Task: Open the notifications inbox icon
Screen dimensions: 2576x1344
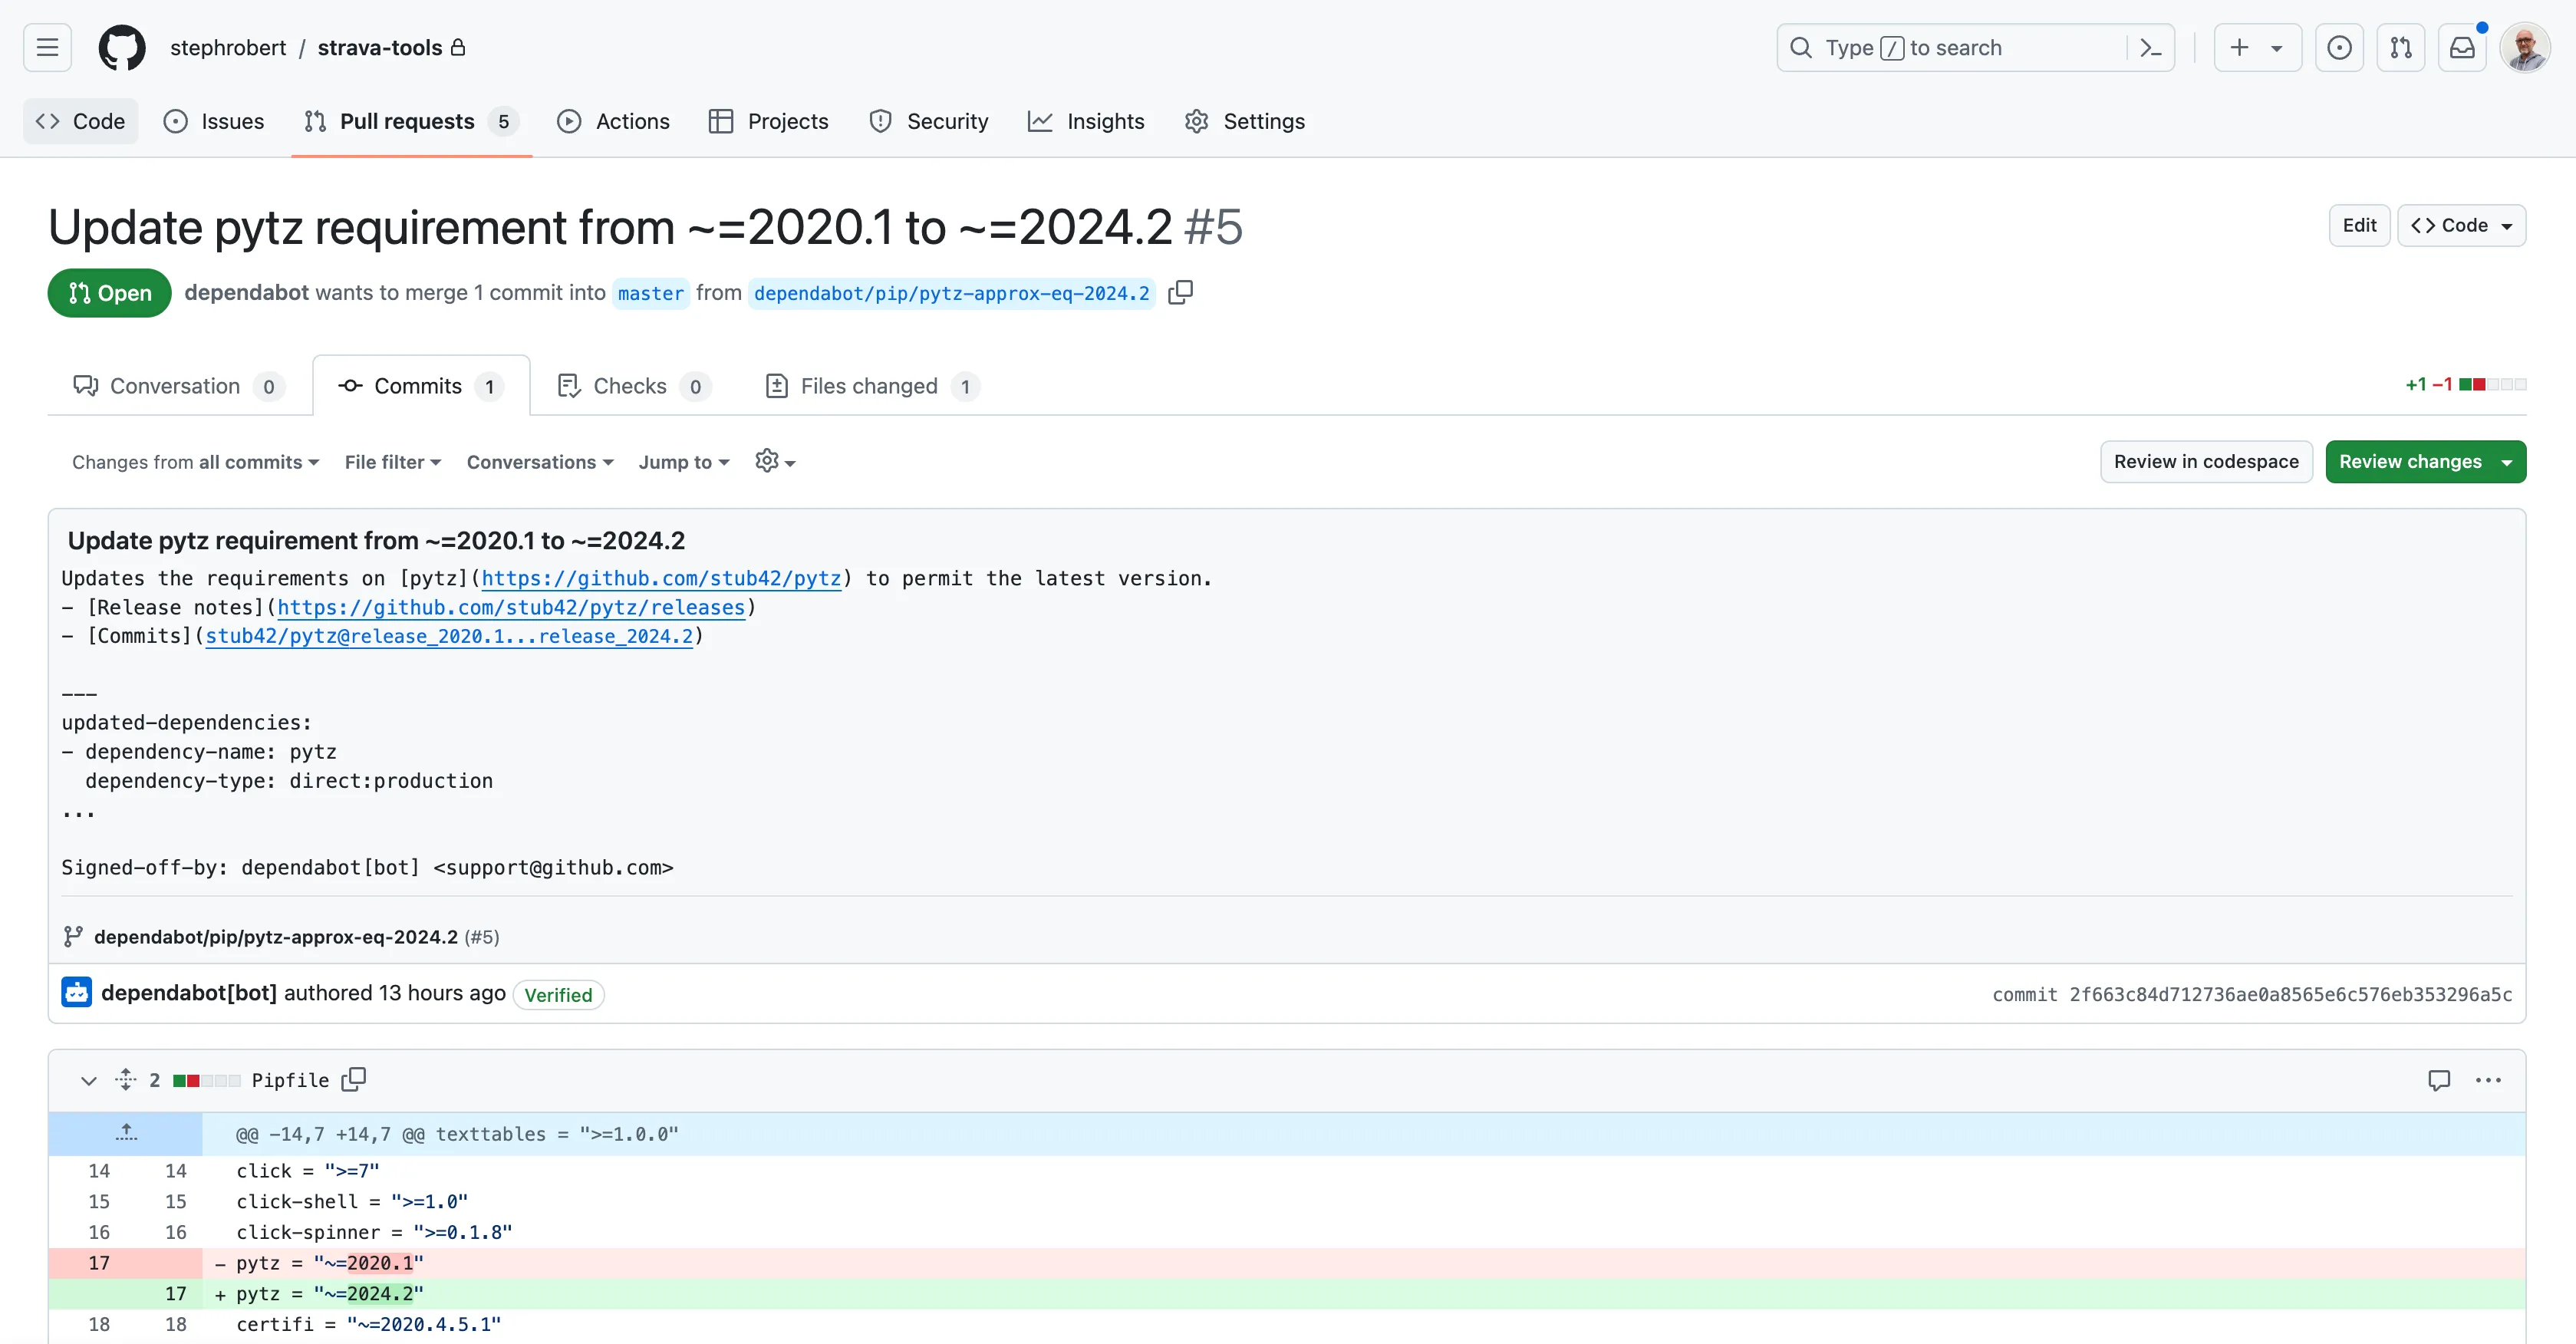Action: (x=2462, y=48)
